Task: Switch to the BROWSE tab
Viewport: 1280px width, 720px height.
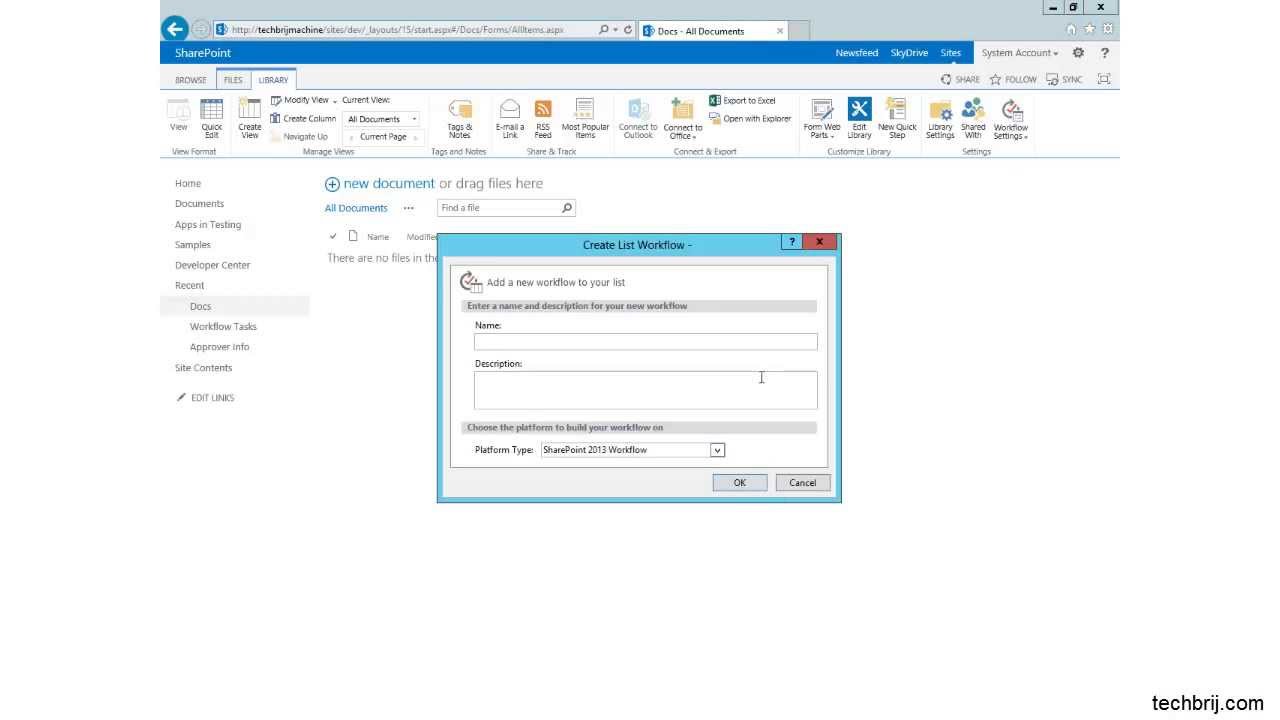Action: pos(190,79)
